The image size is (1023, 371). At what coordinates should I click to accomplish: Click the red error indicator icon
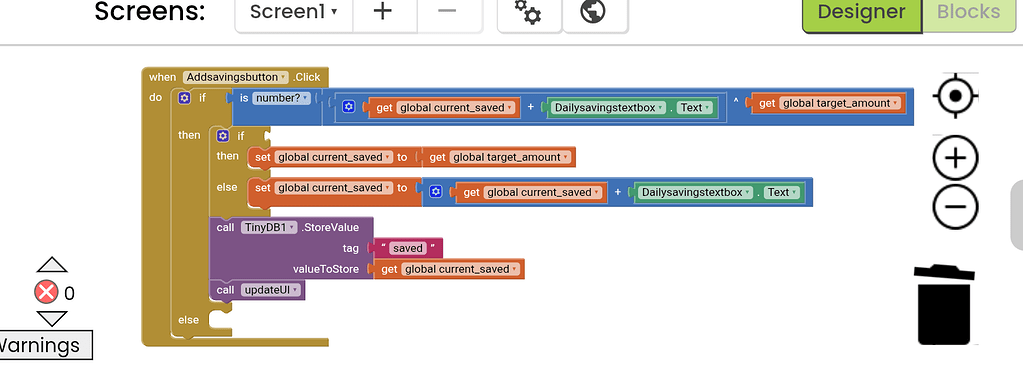point(46,293)
